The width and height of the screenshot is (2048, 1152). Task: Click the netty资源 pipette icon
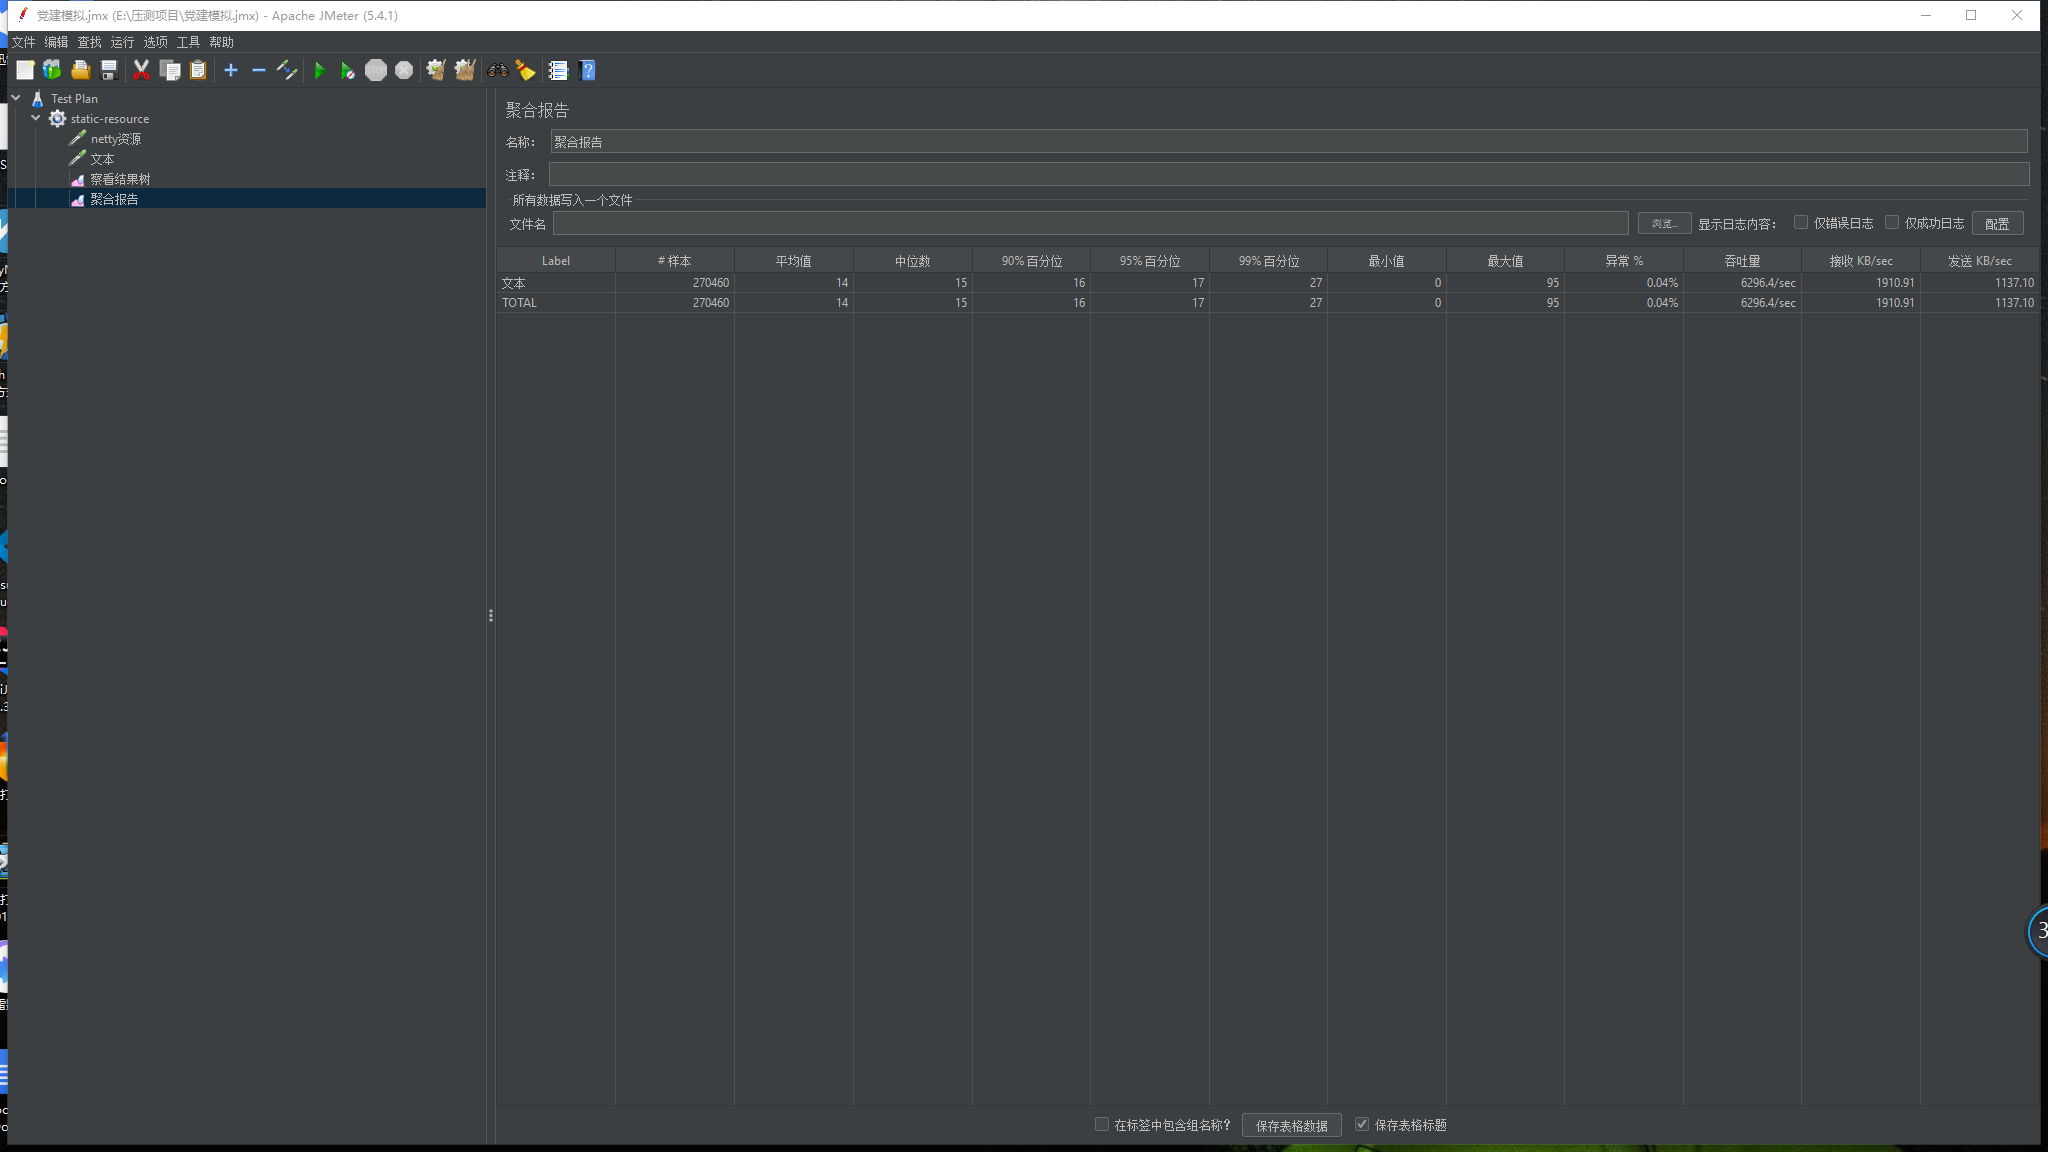click(77, 139)
